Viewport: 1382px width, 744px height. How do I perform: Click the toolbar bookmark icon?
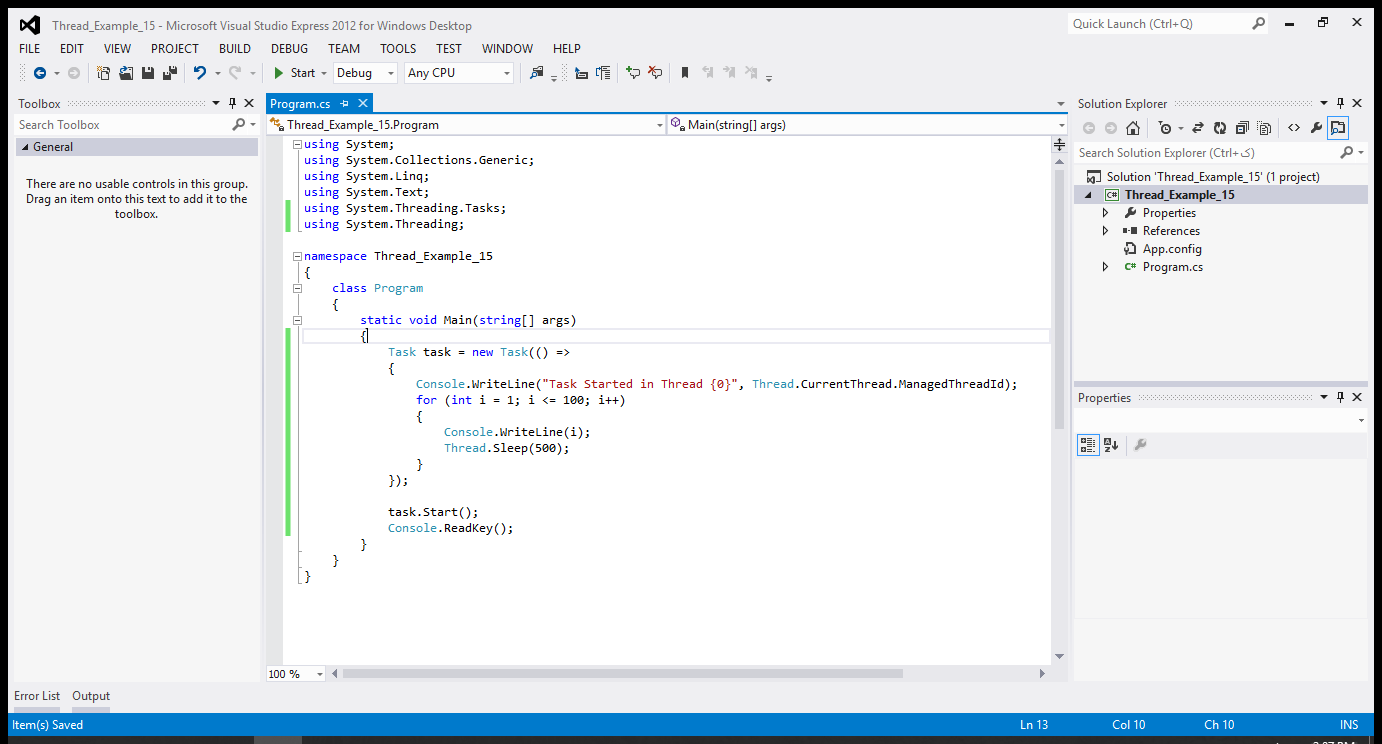[x=685, y=73]
